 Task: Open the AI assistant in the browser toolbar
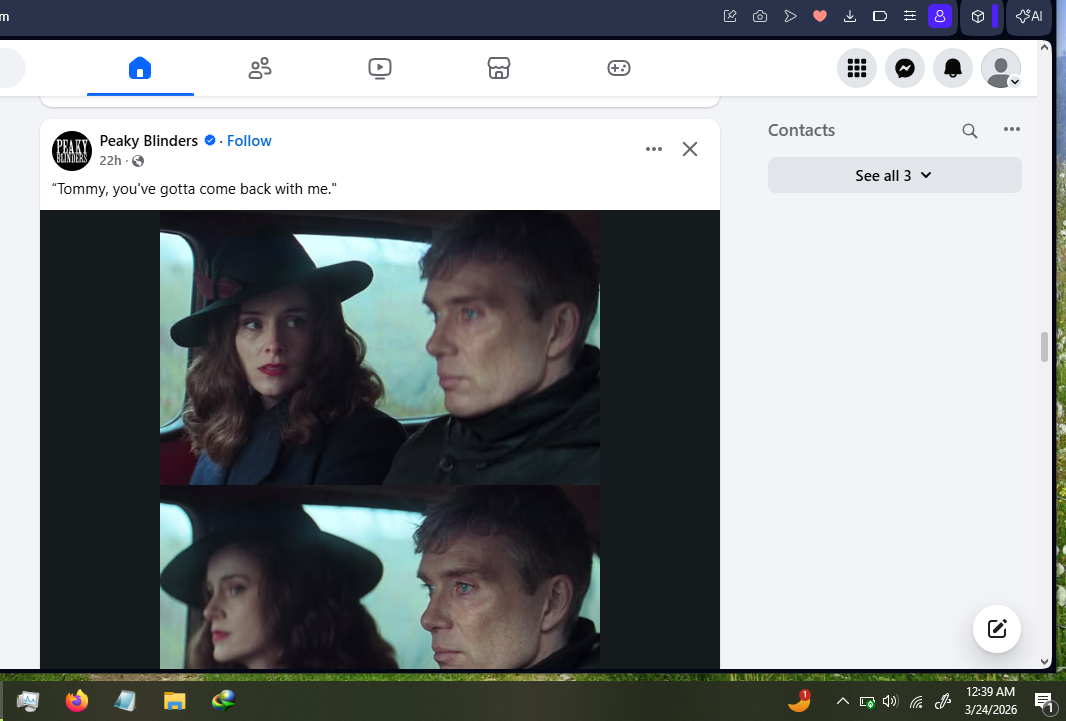[1028, 16]
